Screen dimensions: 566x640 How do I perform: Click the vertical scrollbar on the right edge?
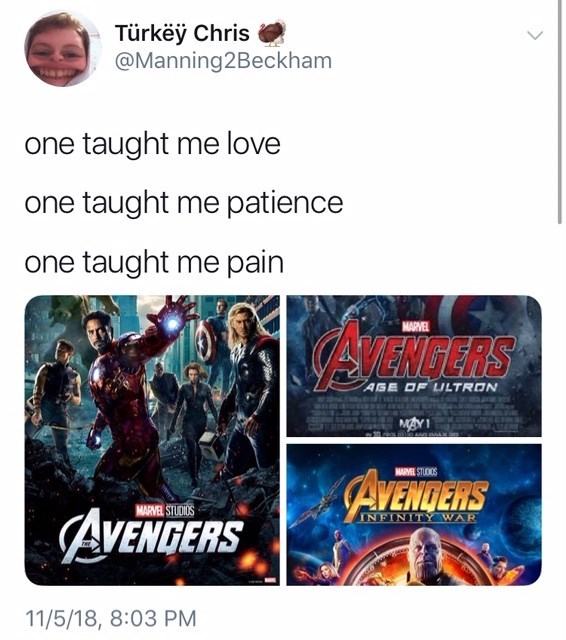559,112
